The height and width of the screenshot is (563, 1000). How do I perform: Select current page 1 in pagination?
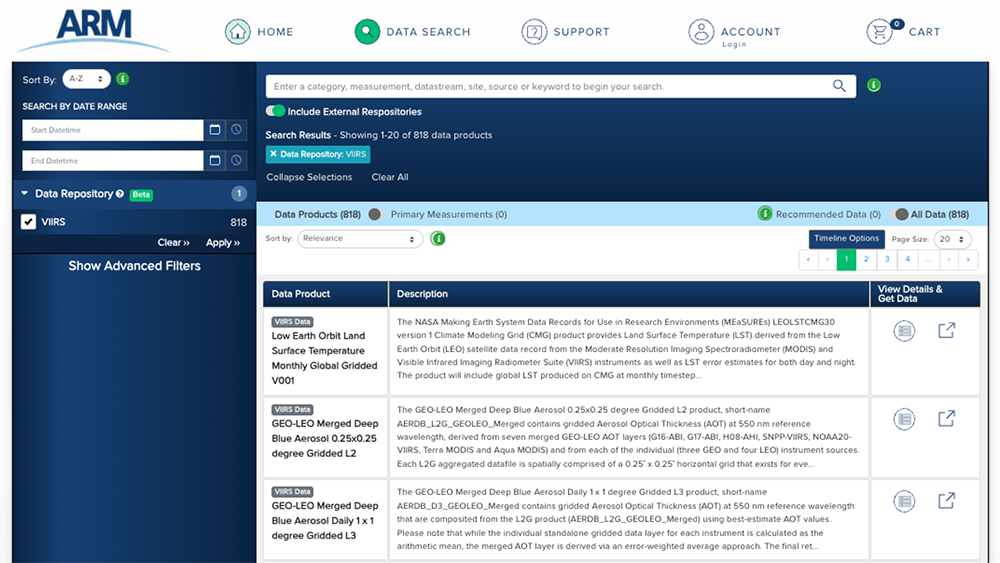click(x=846, y=259)
